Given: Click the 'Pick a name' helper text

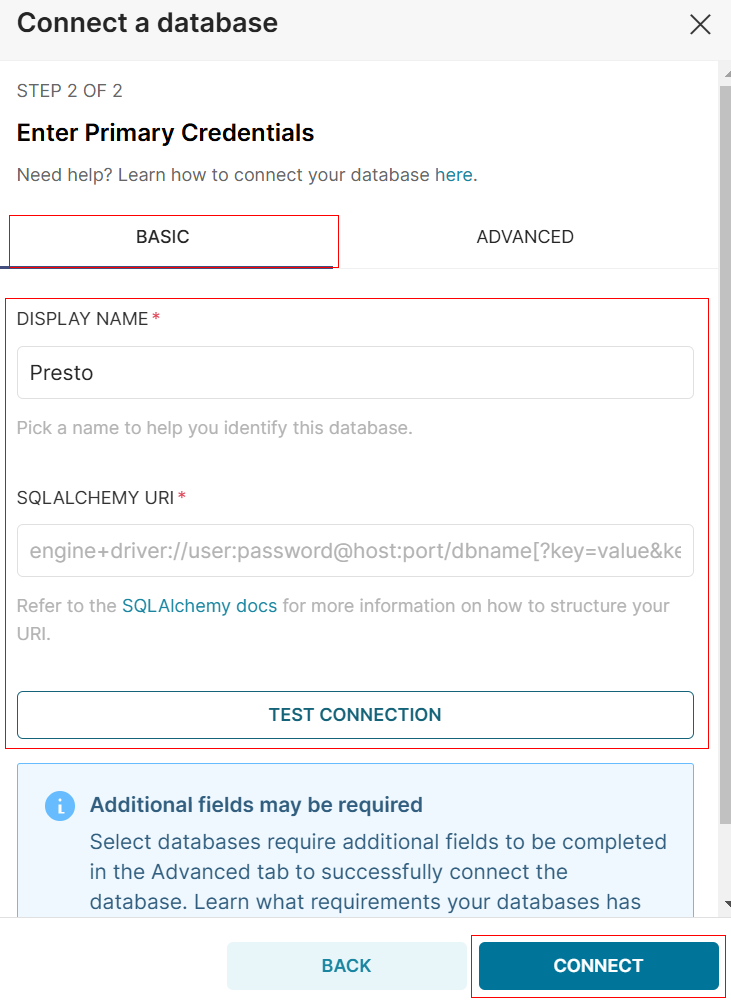Looking at the screenshot, I should click(214, 428).
